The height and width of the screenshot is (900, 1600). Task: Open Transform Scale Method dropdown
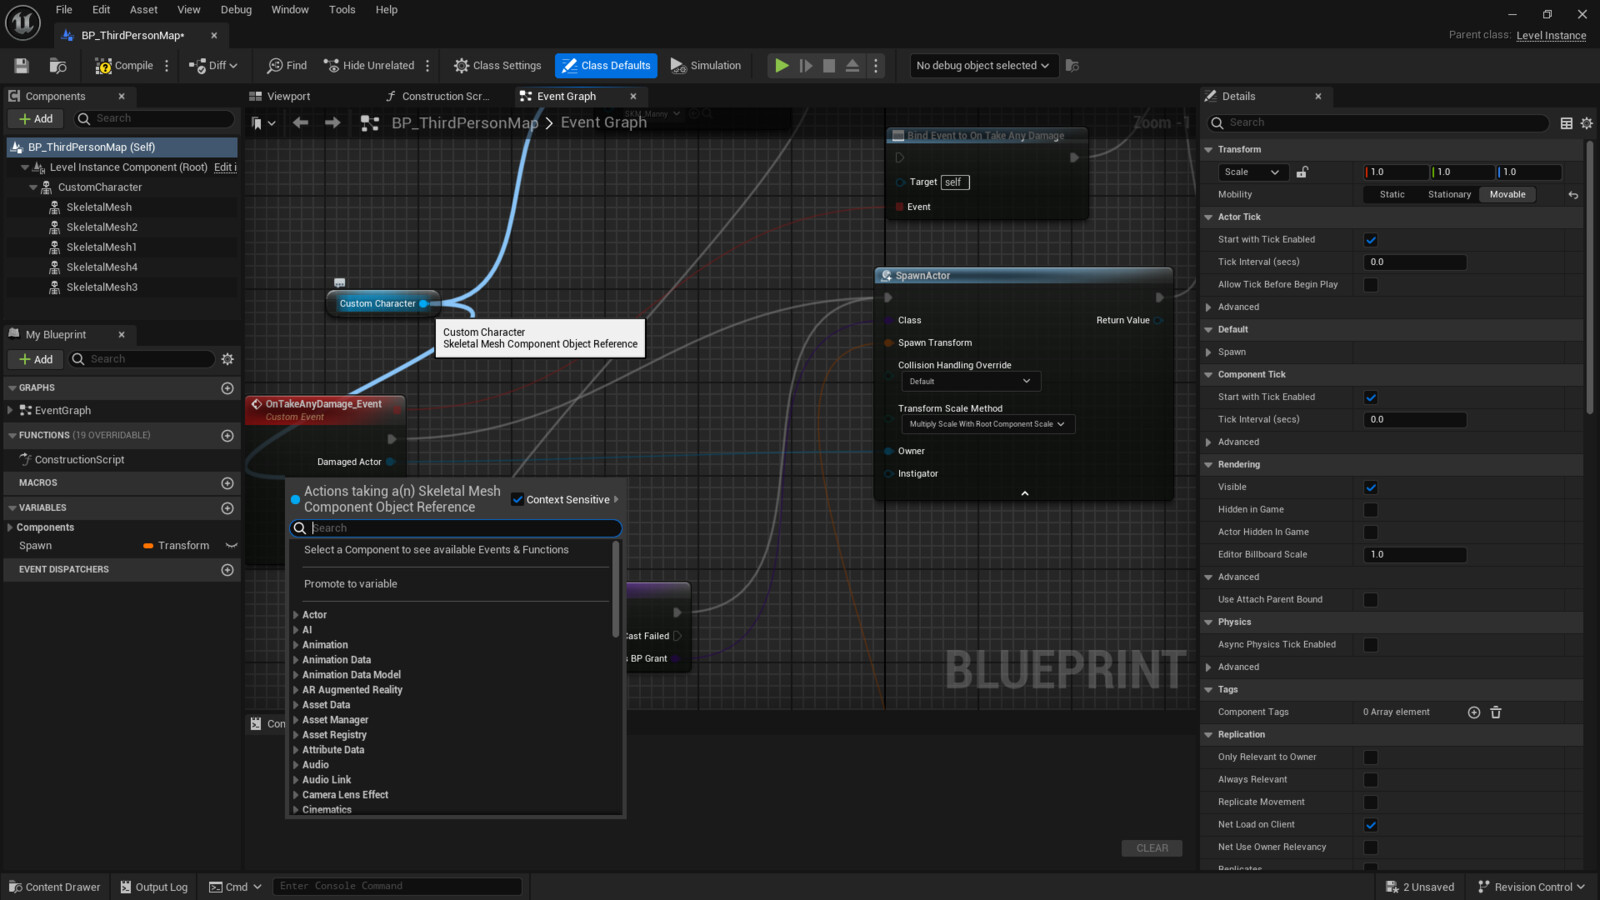tap(987, 424)
